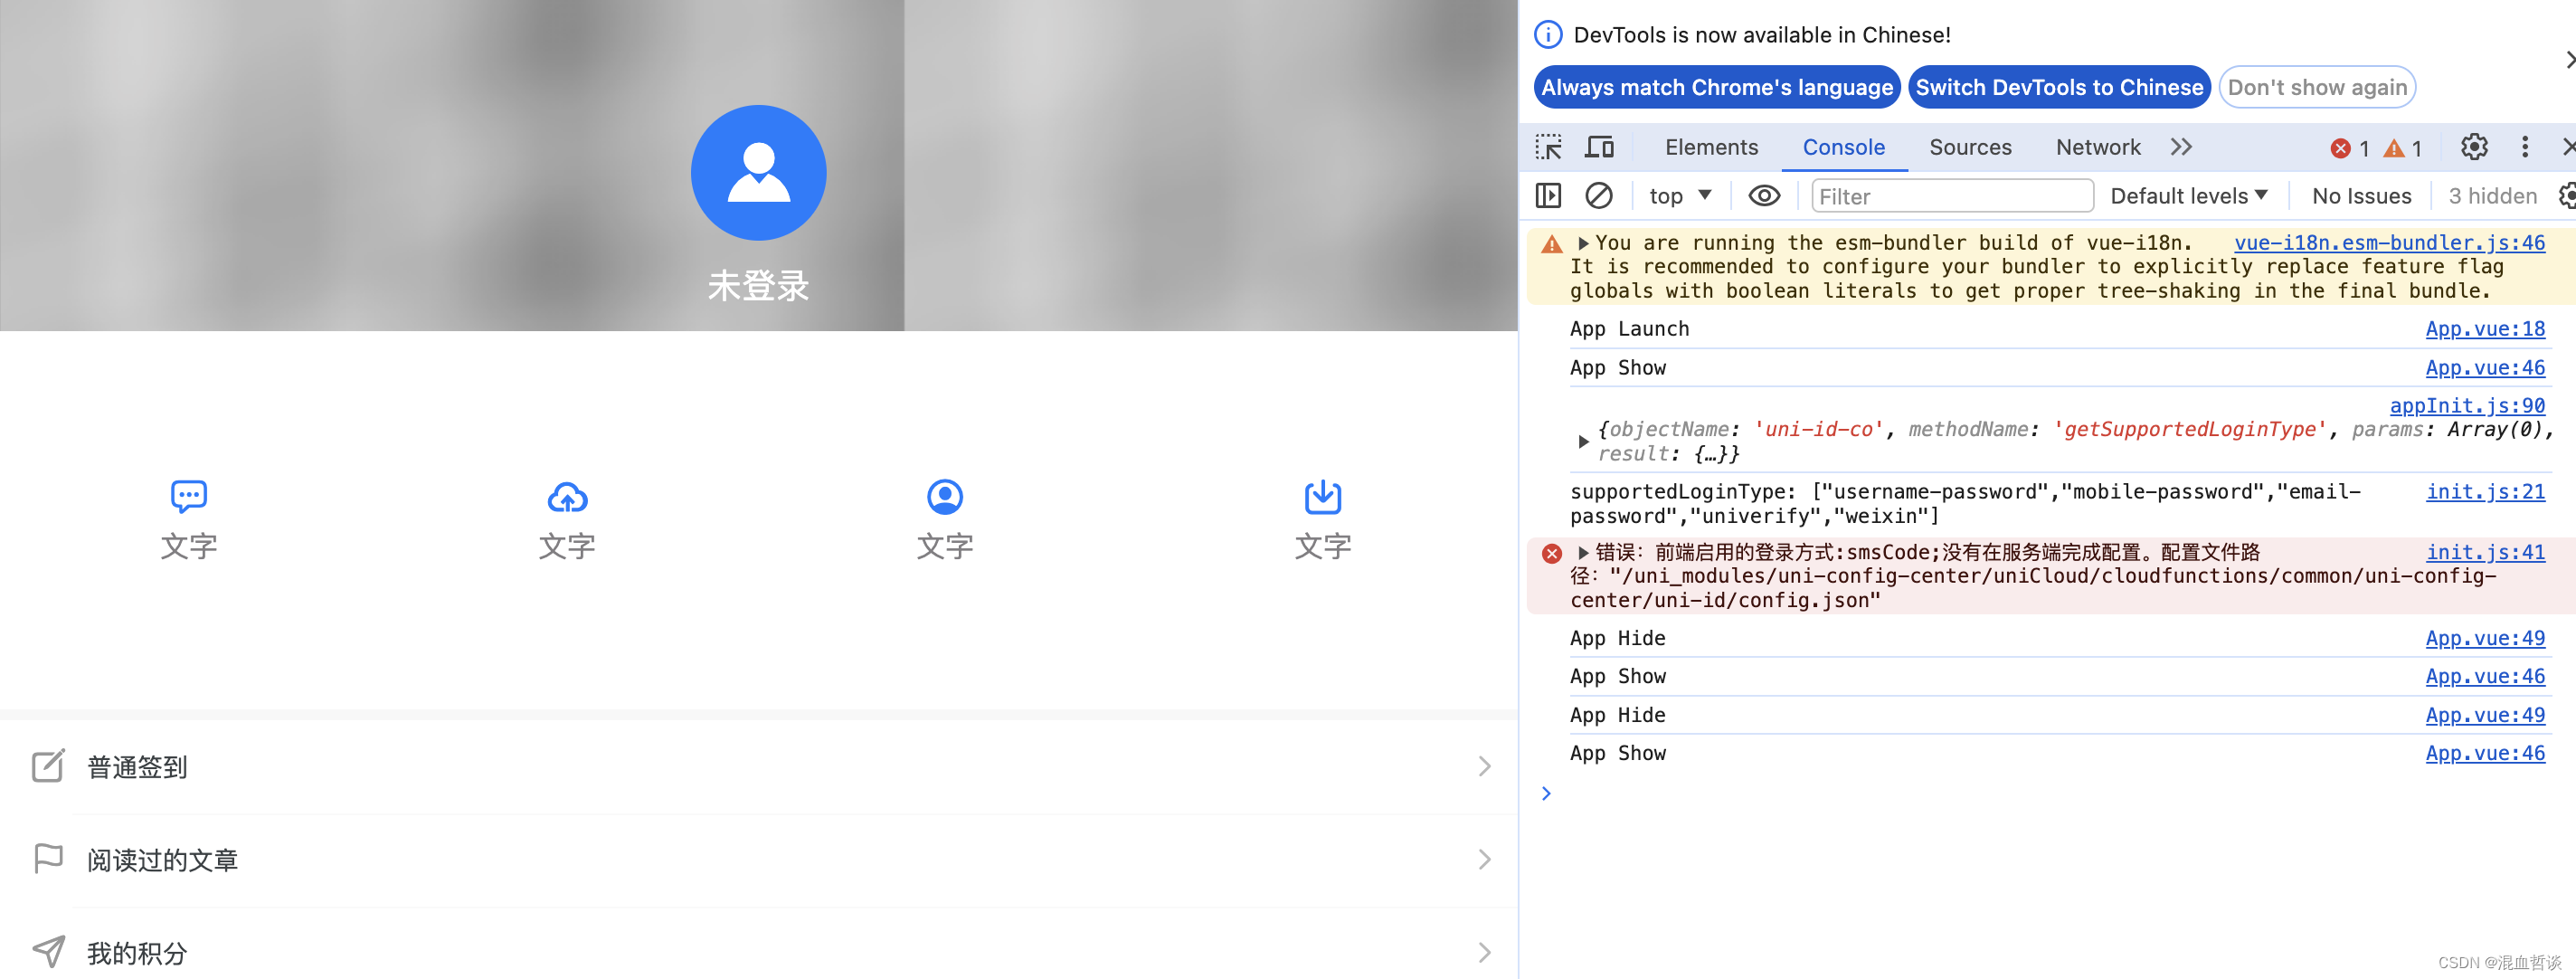Screen dimensions: 2576x979
Task: Show the console sidebar panel icon
Action: click(x=1548, y=195)
